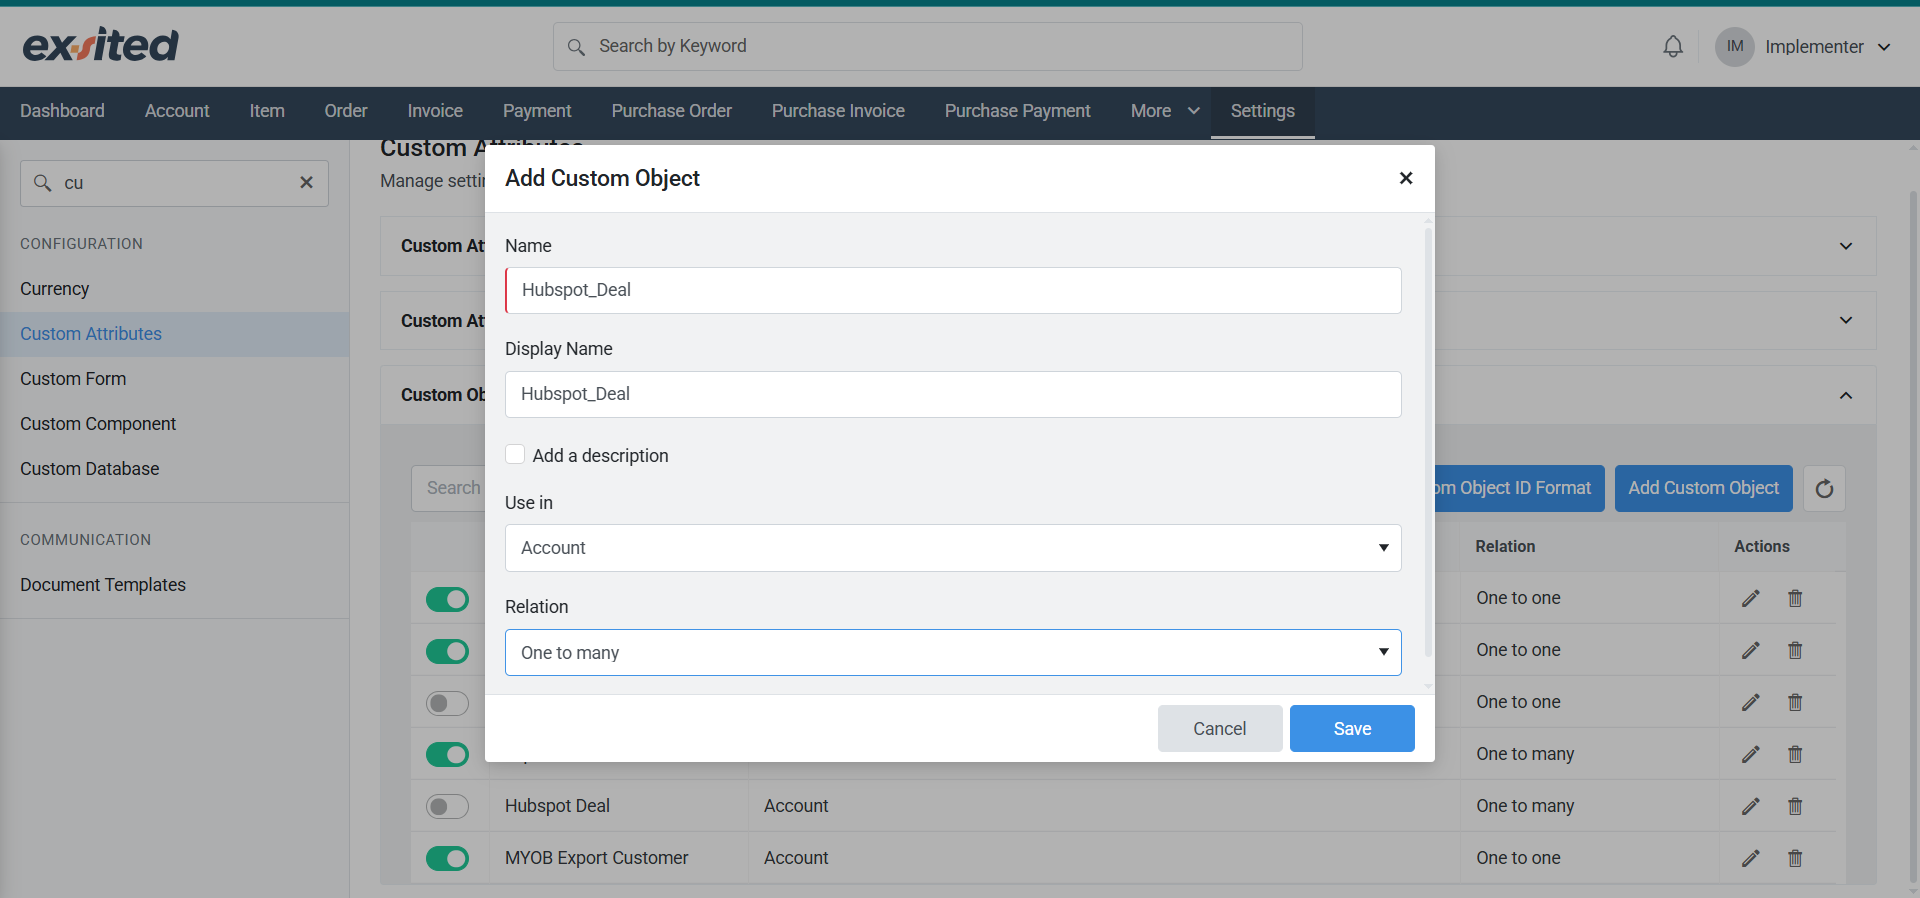Click the Save button
The width and height of the screenshot is (1920, 898).
coord(1352,729)
